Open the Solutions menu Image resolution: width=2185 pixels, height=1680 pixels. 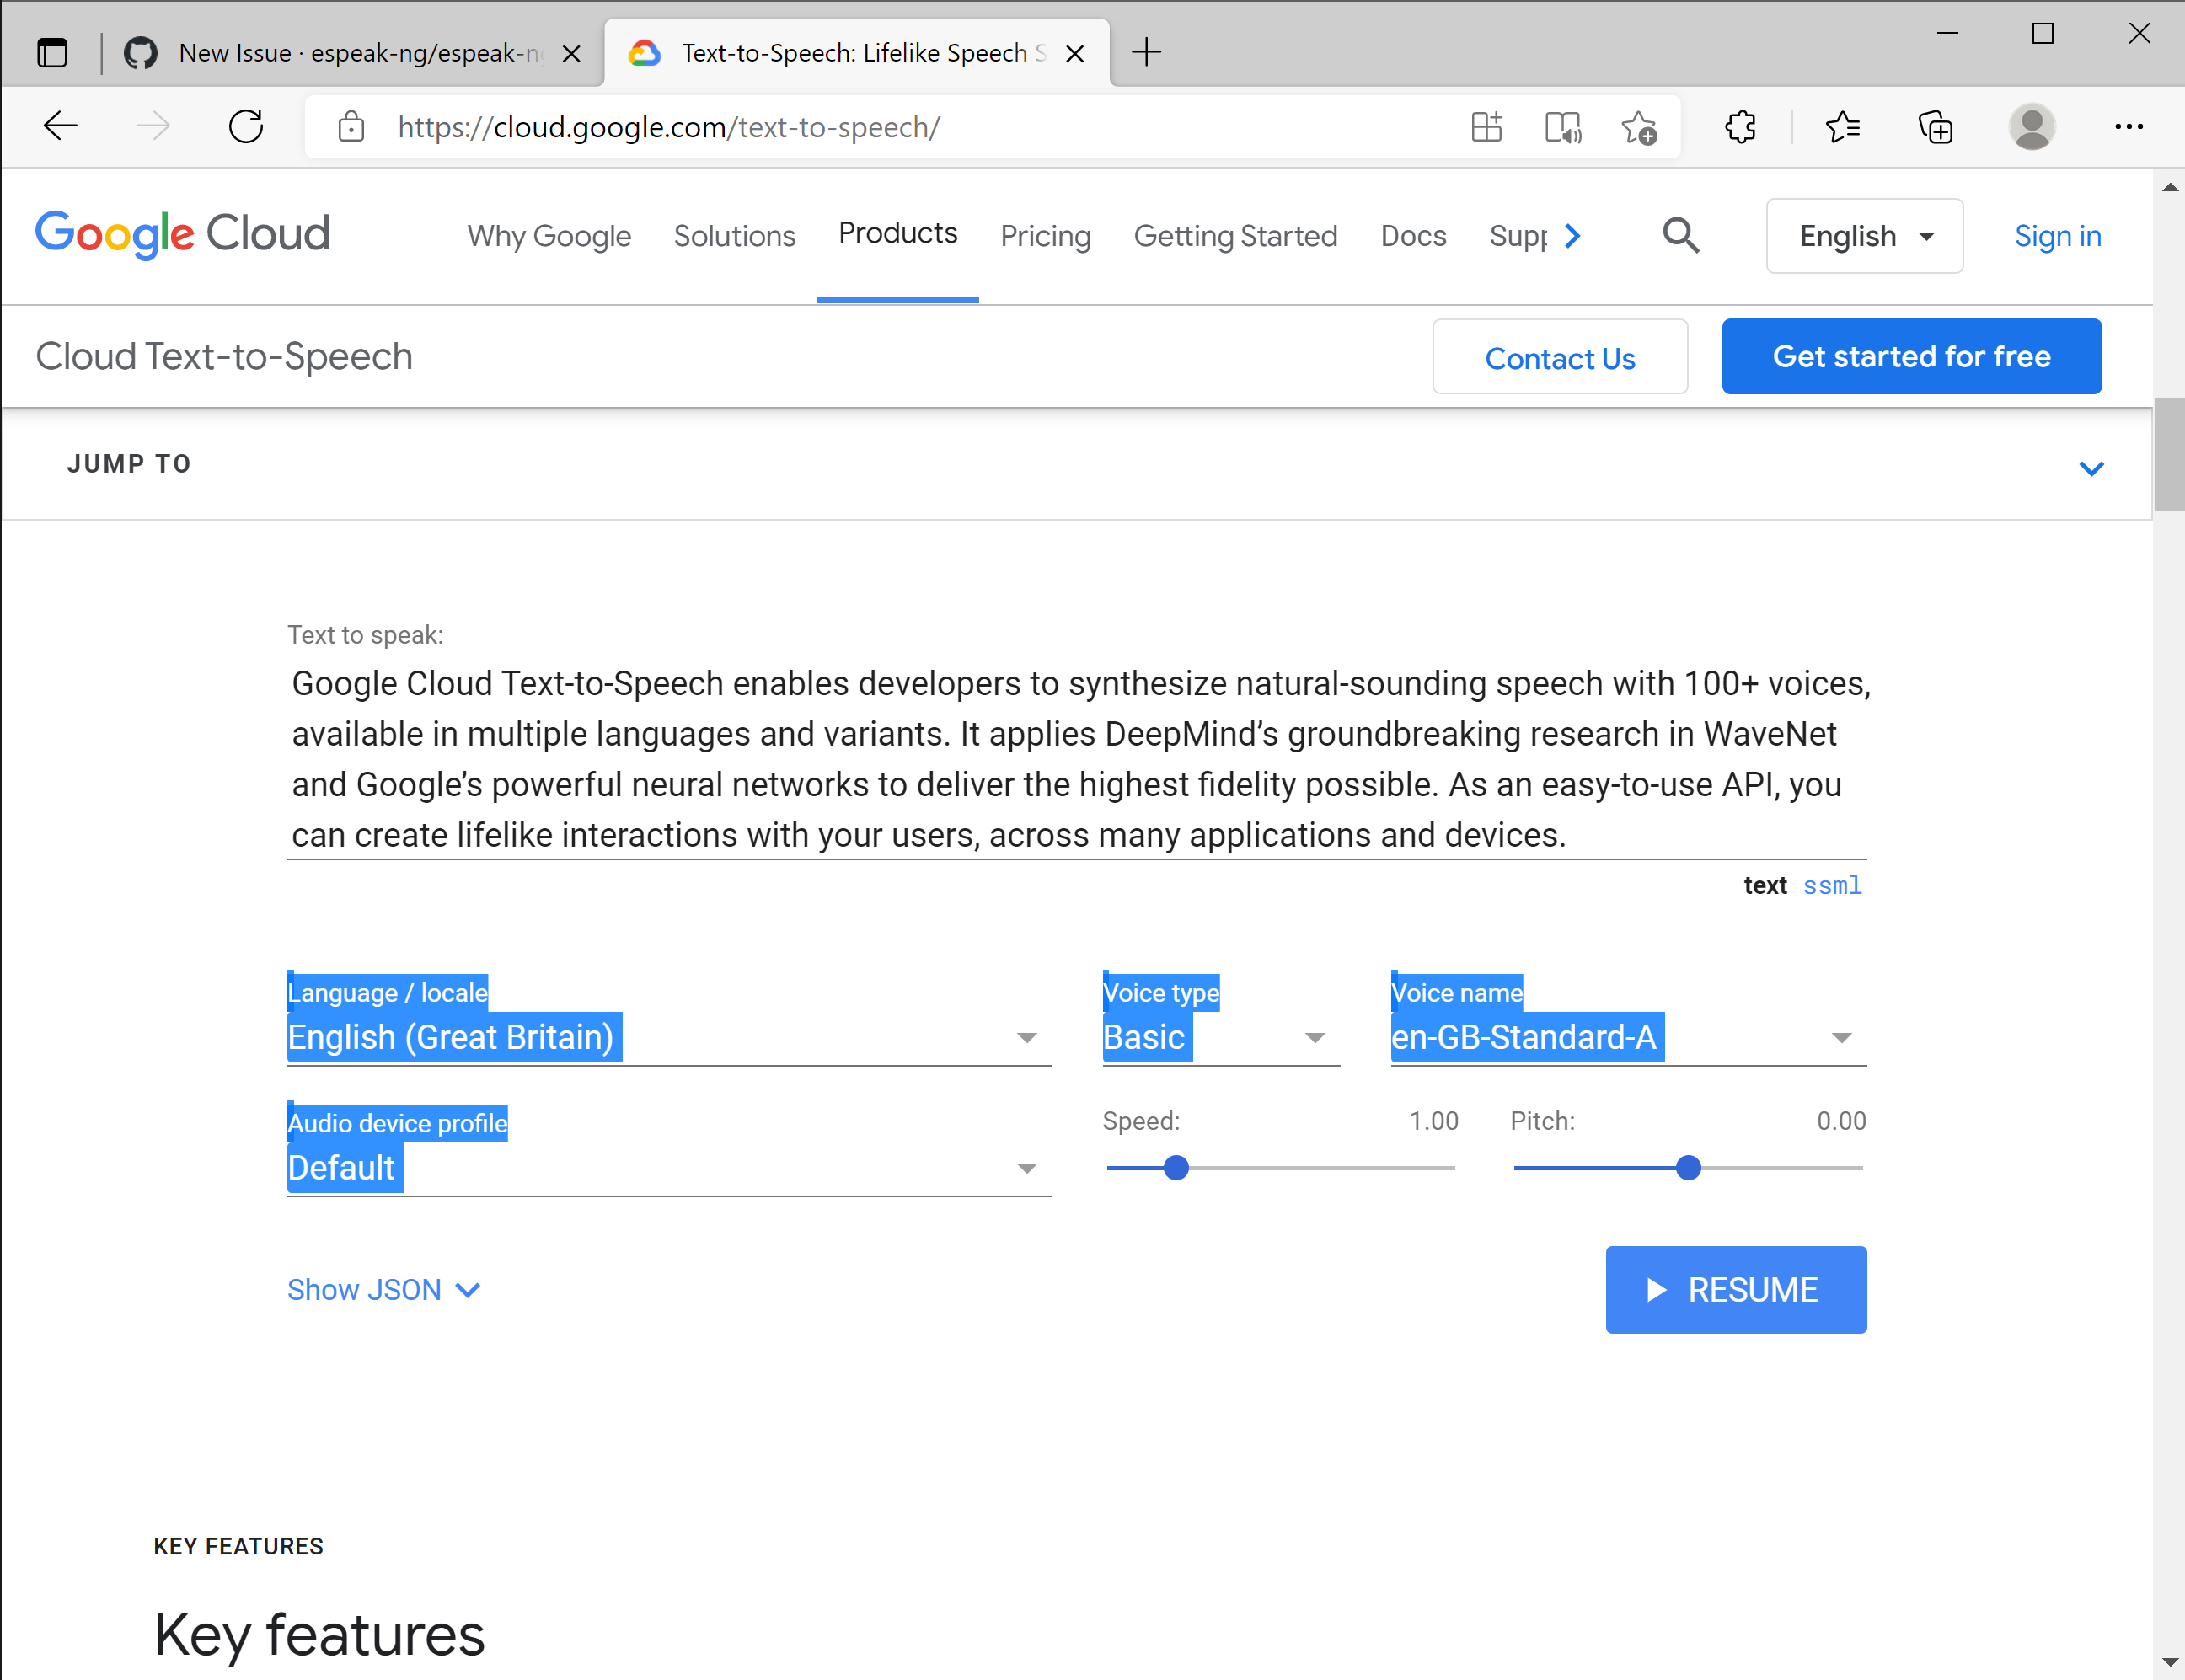(x=735, y=236)
